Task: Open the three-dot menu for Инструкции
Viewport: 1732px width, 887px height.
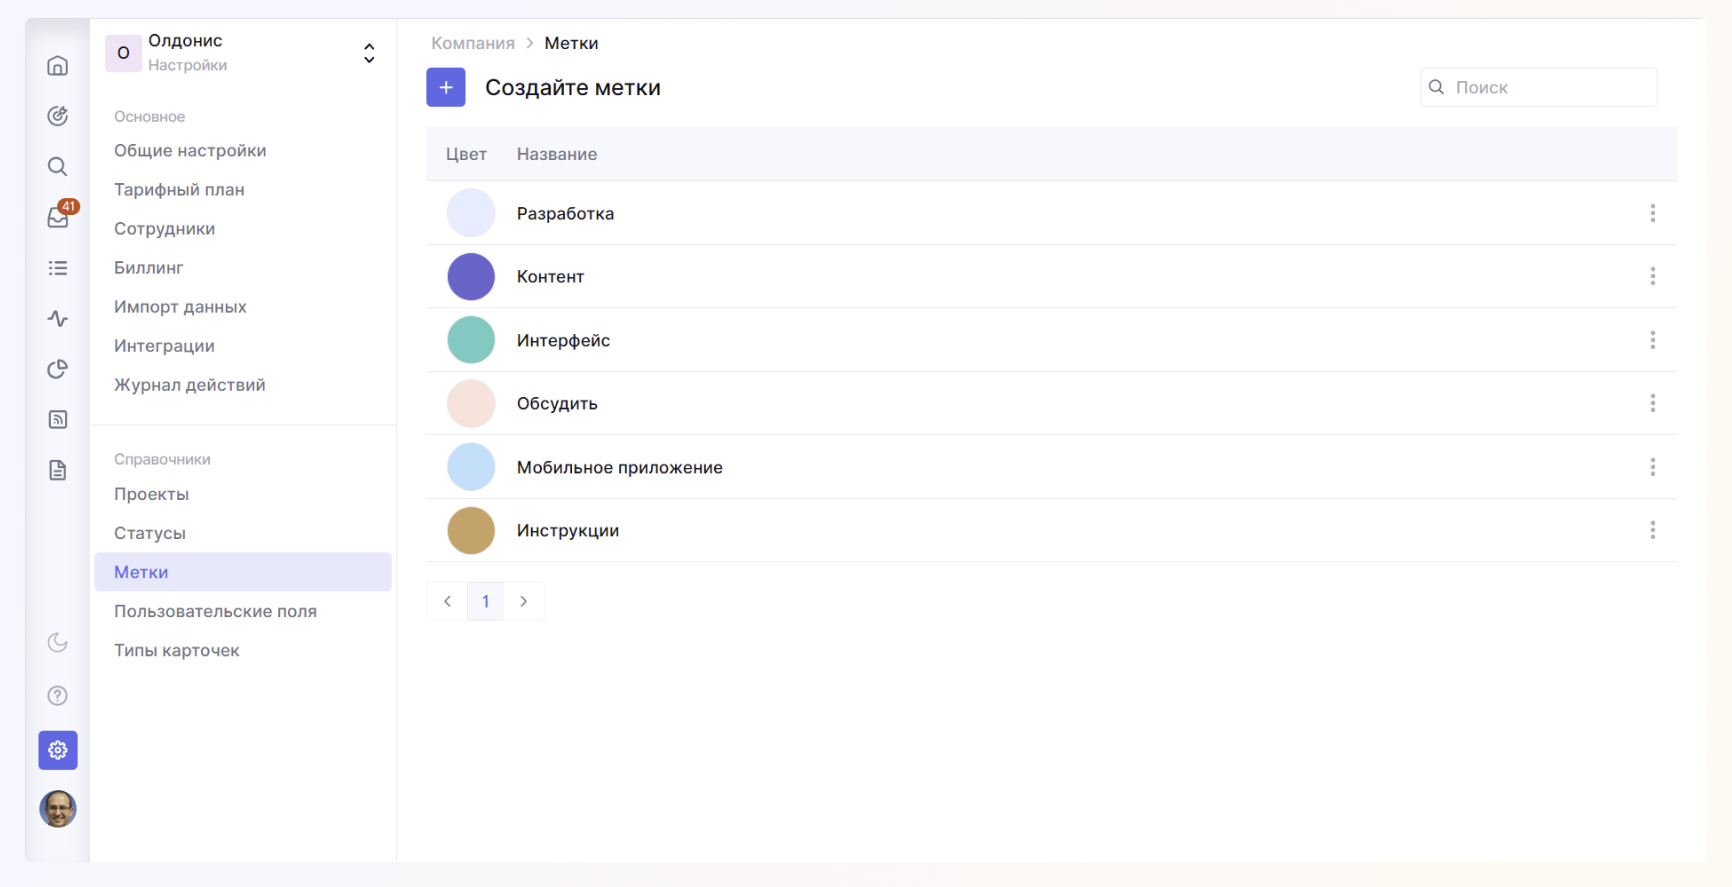Action: [x=1652, y=530]
